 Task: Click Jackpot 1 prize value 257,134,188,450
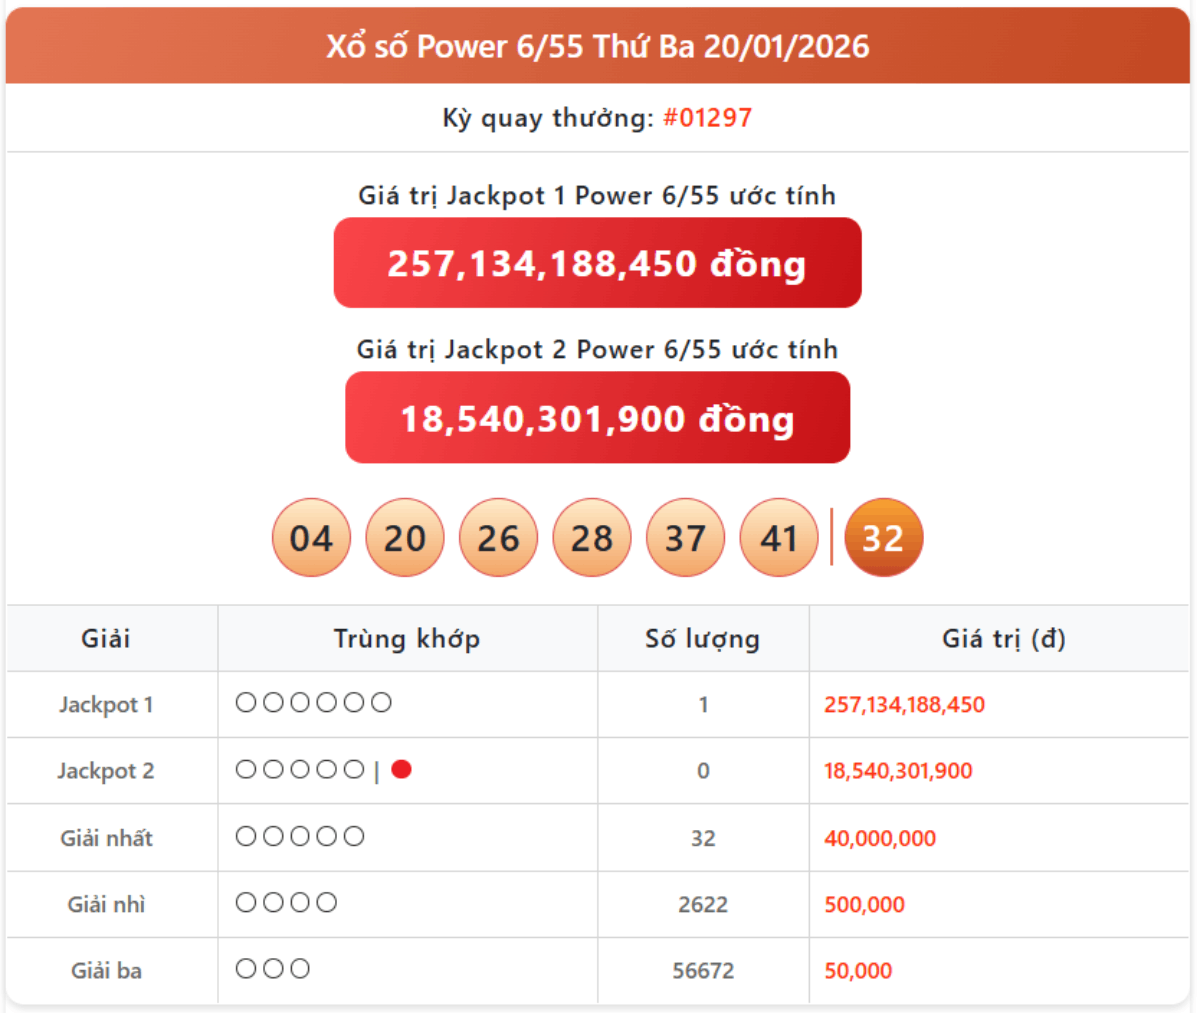point(904,705)
